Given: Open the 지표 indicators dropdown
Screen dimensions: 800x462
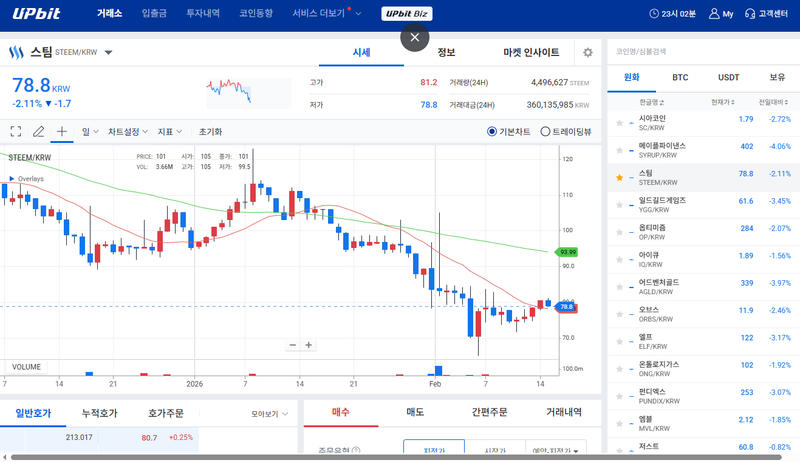Looking at the screenshot, I should [170, 131].
